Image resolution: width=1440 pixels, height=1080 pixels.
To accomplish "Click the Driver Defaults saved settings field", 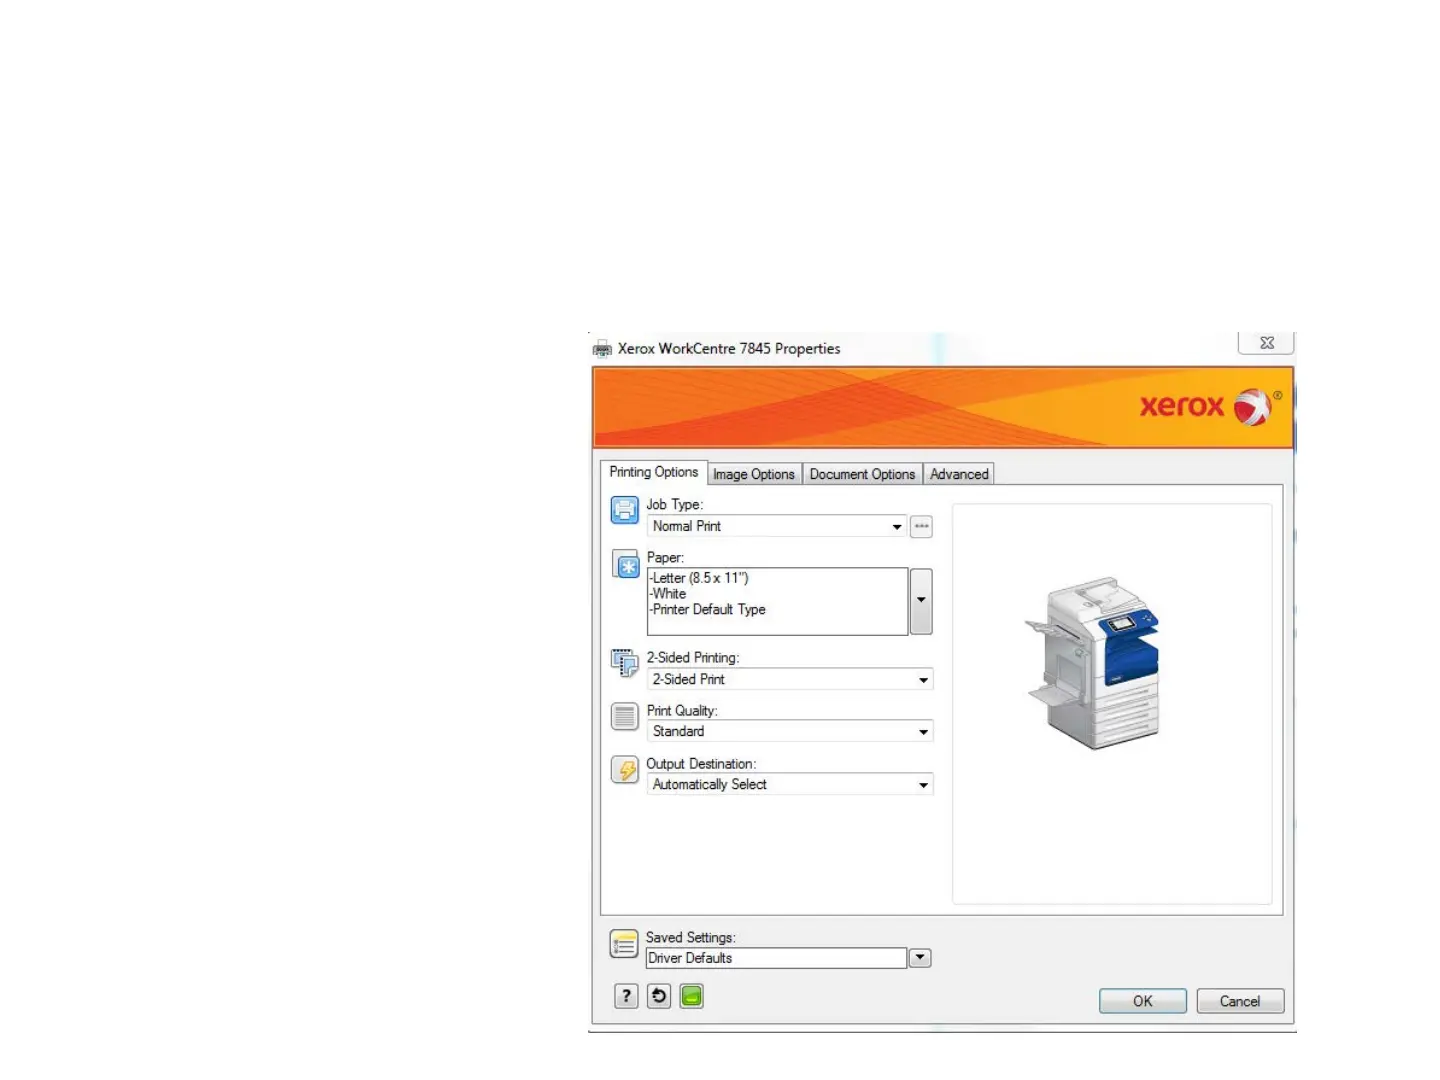I will 776,958.
